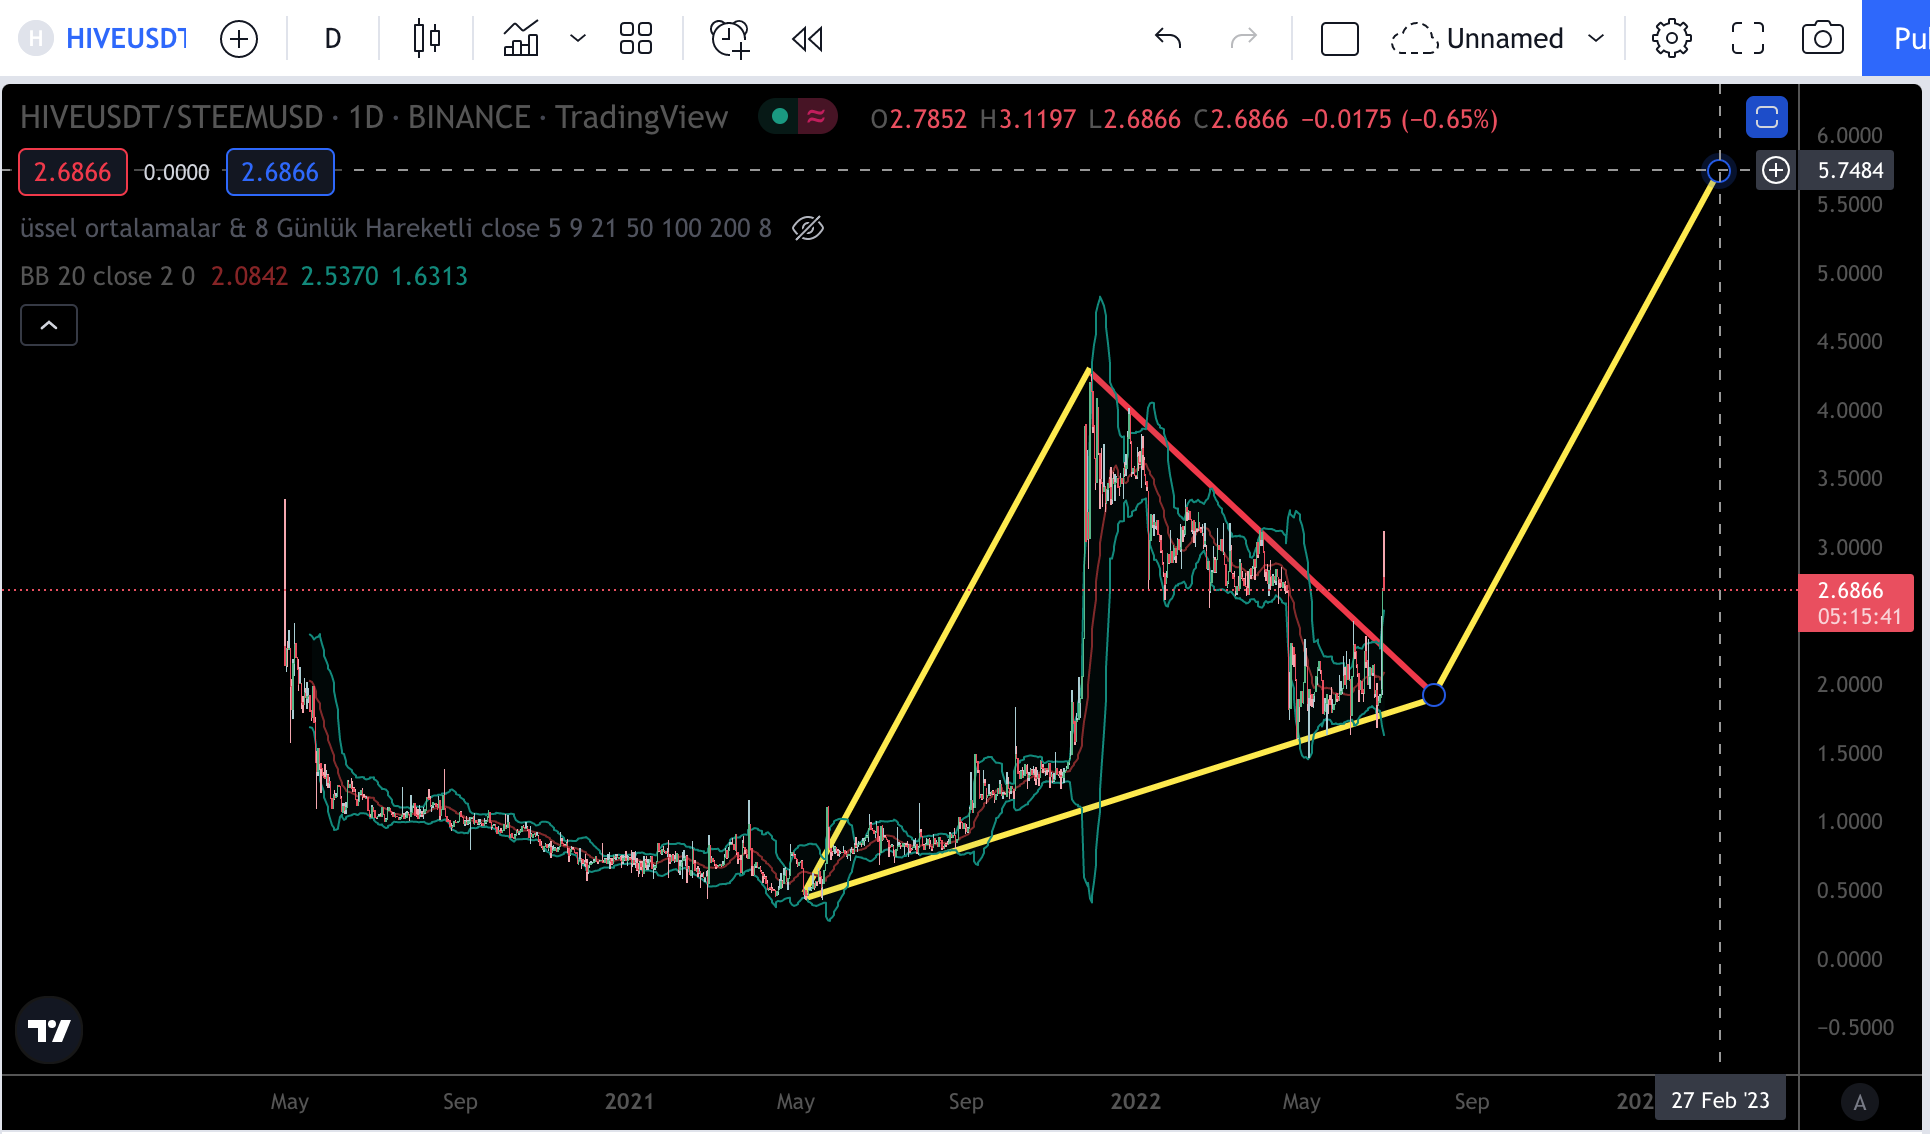
Task: Open TradingView logo link
Action: pos(49,1030)
